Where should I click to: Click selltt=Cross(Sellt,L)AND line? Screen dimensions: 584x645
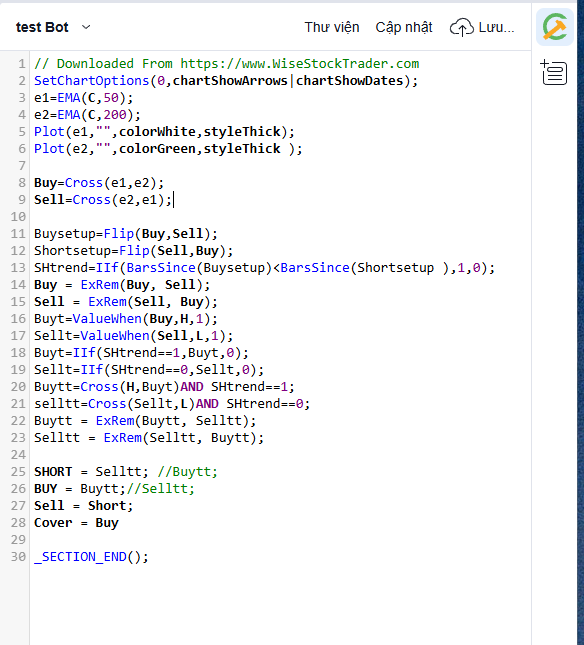click(172, 404)
